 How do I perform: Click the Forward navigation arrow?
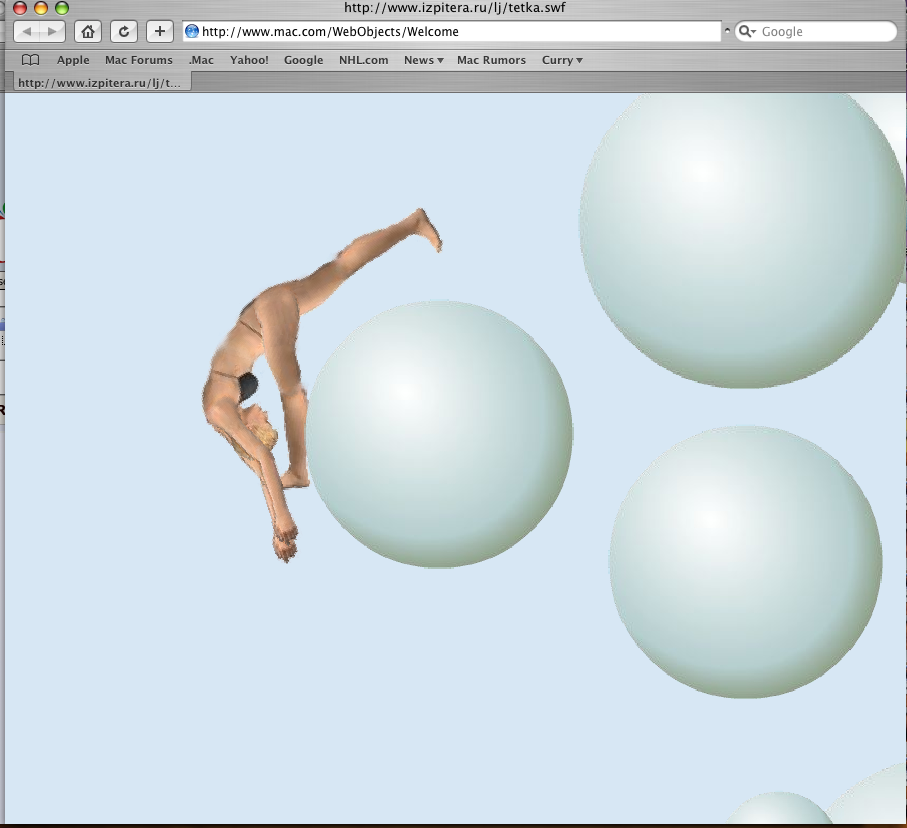click(52, 32)
